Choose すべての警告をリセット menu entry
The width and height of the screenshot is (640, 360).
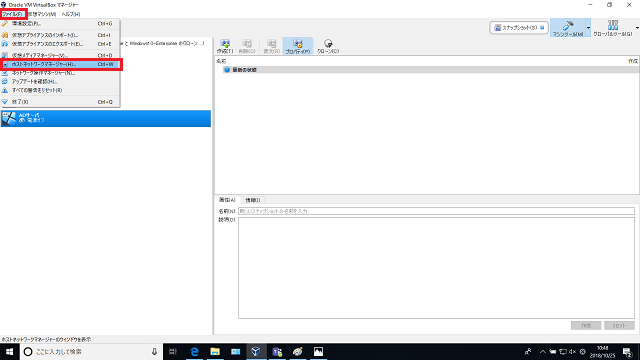(x=60, y=90)
